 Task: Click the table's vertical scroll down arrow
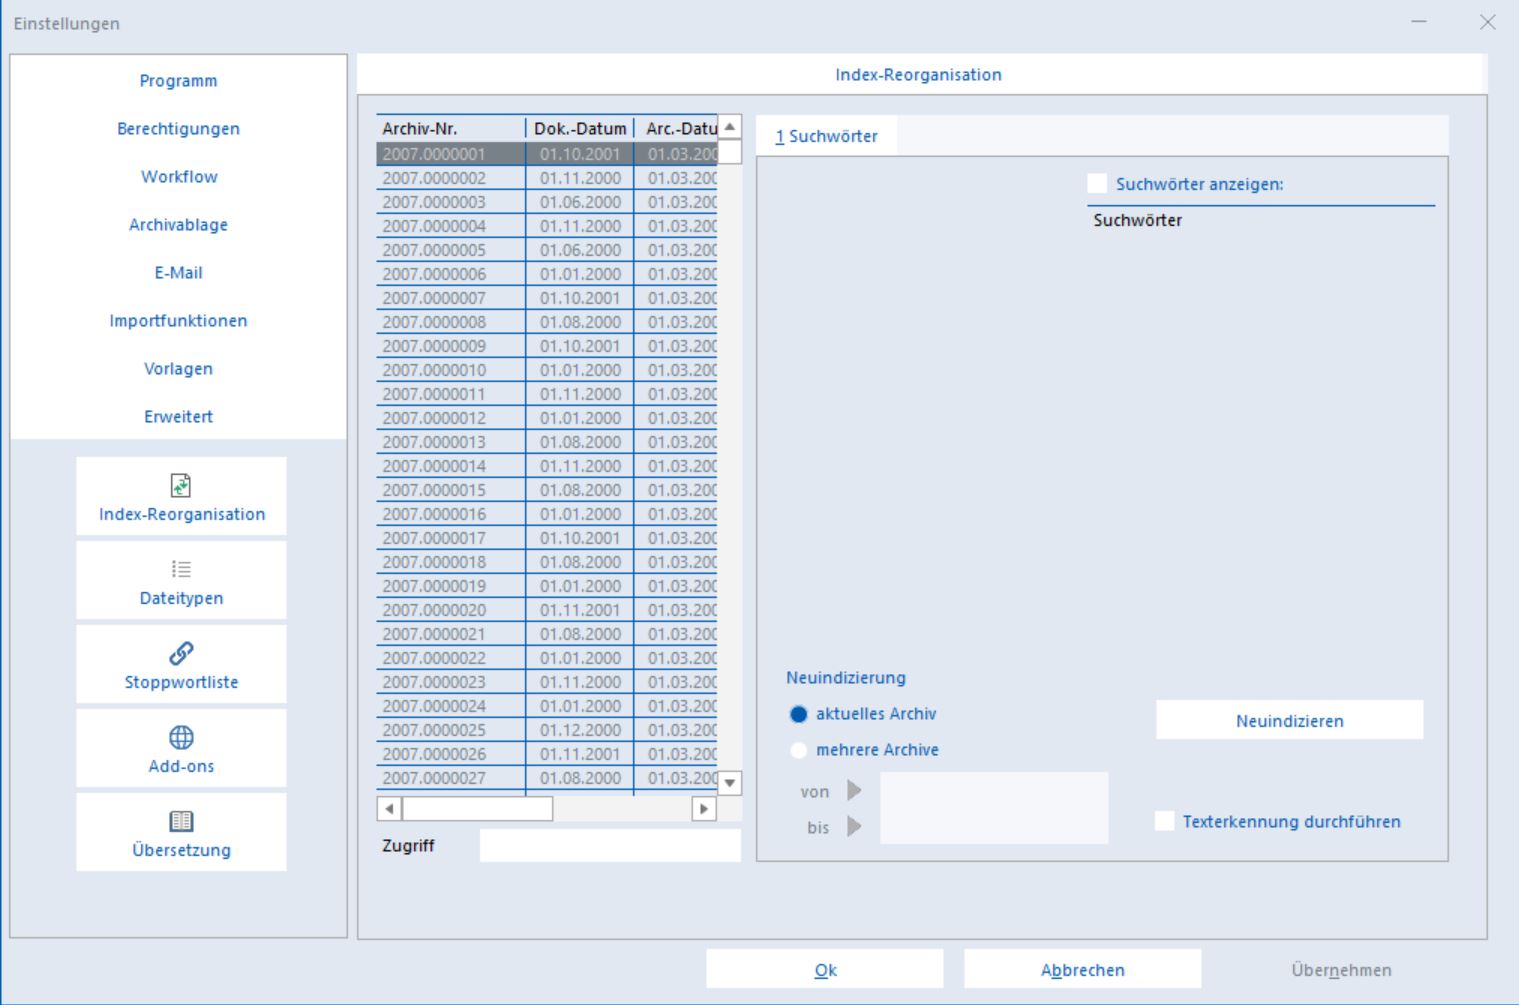[730, 783]
